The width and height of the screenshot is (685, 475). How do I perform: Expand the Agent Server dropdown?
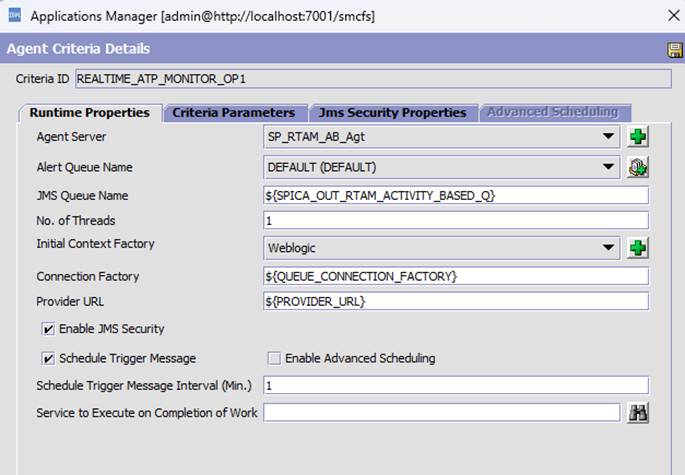tap(609, 137)
